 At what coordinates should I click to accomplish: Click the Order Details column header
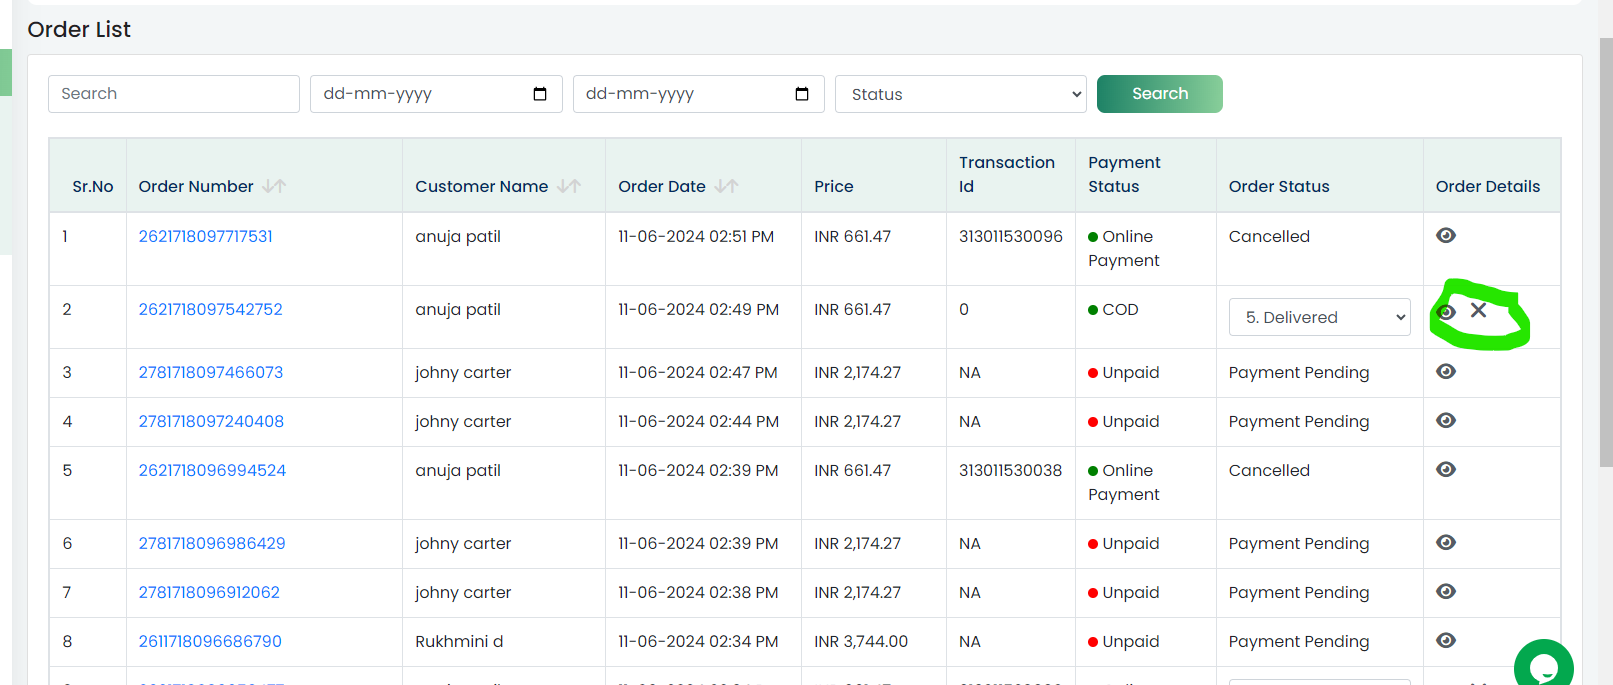point(1488,186)
